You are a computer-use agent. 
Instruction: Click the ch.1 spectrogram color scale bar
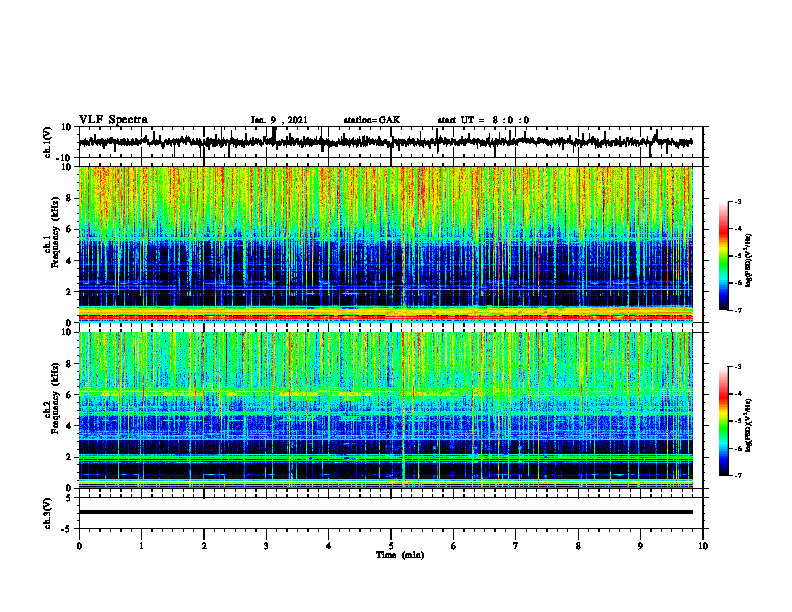[x=723, y=256]
